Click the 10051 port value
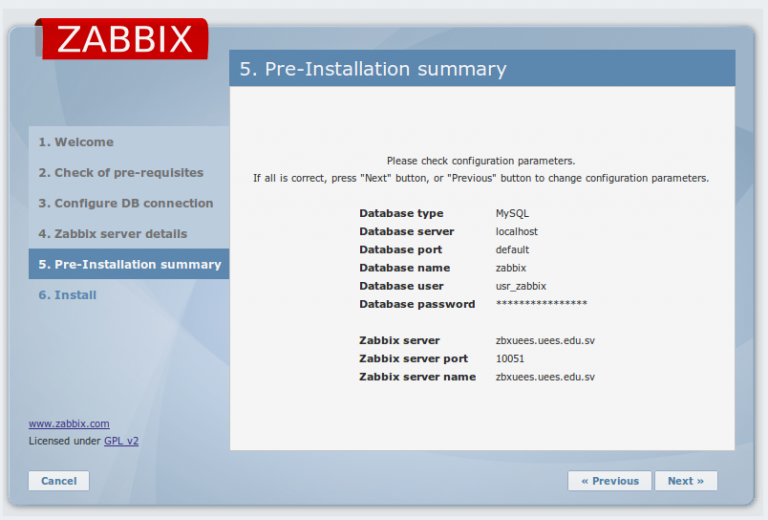 [x=510, y=358]
